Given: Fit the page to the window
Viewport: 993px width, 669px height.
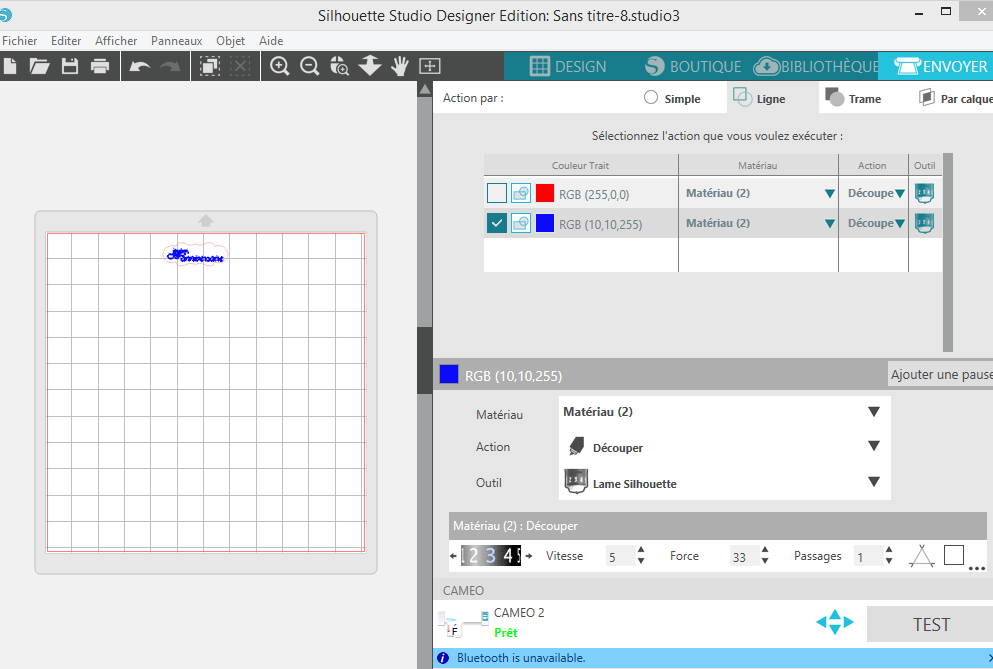Looking at the screenshot, I should (x=430, y=66).
